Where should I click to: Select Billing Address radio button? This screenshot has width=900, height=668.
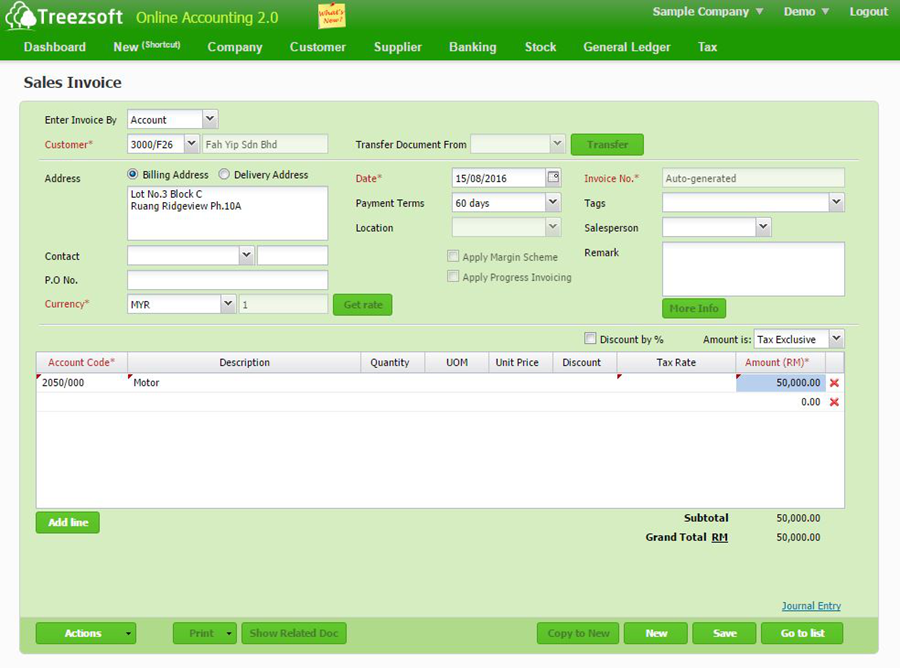click(133, 174)
